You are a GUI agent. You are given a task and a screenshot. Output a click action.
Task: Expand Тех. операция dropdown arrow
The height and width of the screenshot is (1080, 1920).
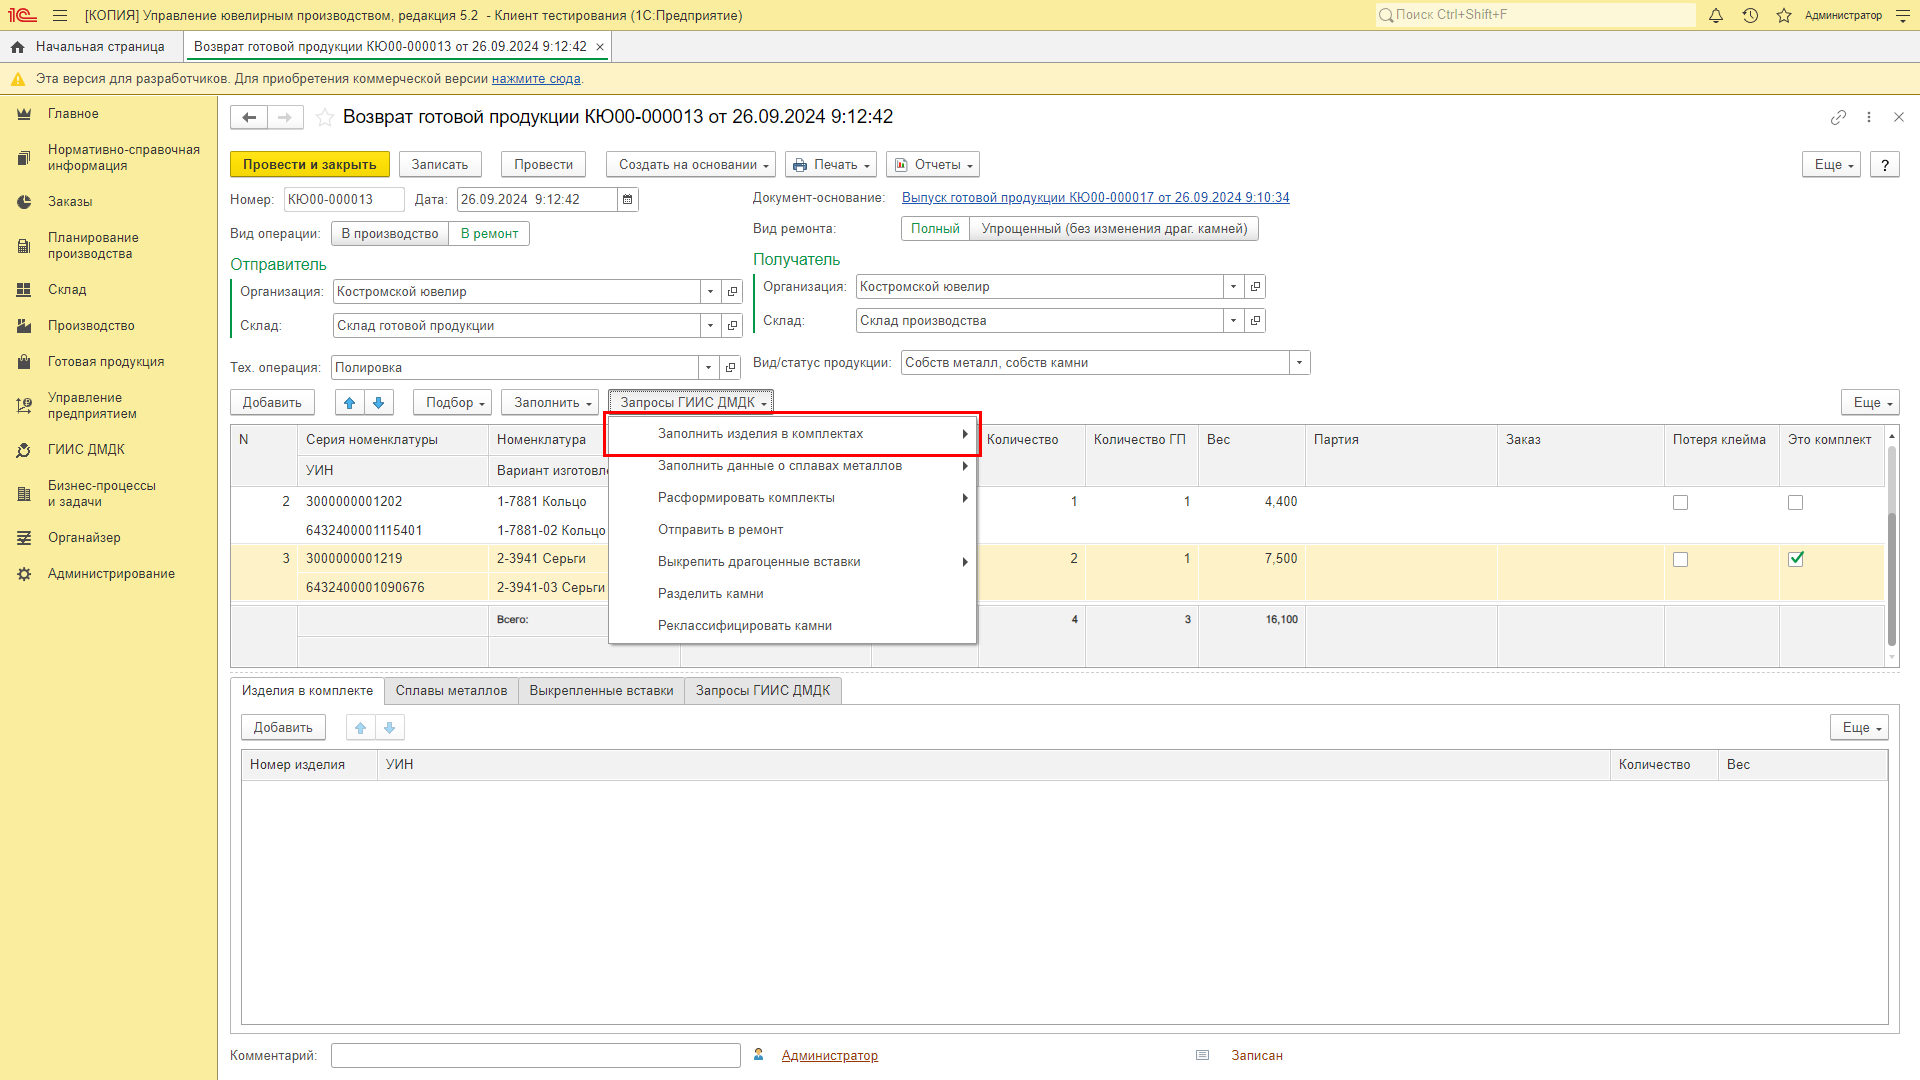pos(708,368)
